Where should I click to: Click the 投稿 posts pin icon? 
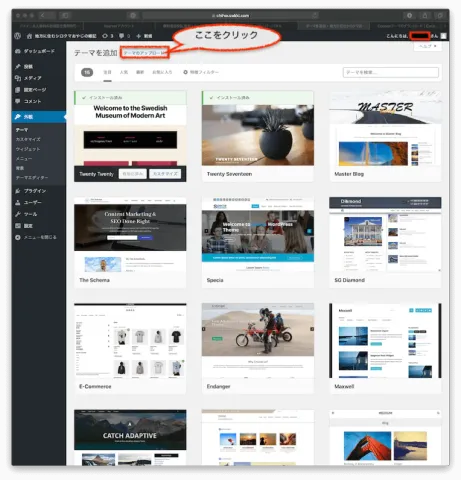[x=18, y=66]
